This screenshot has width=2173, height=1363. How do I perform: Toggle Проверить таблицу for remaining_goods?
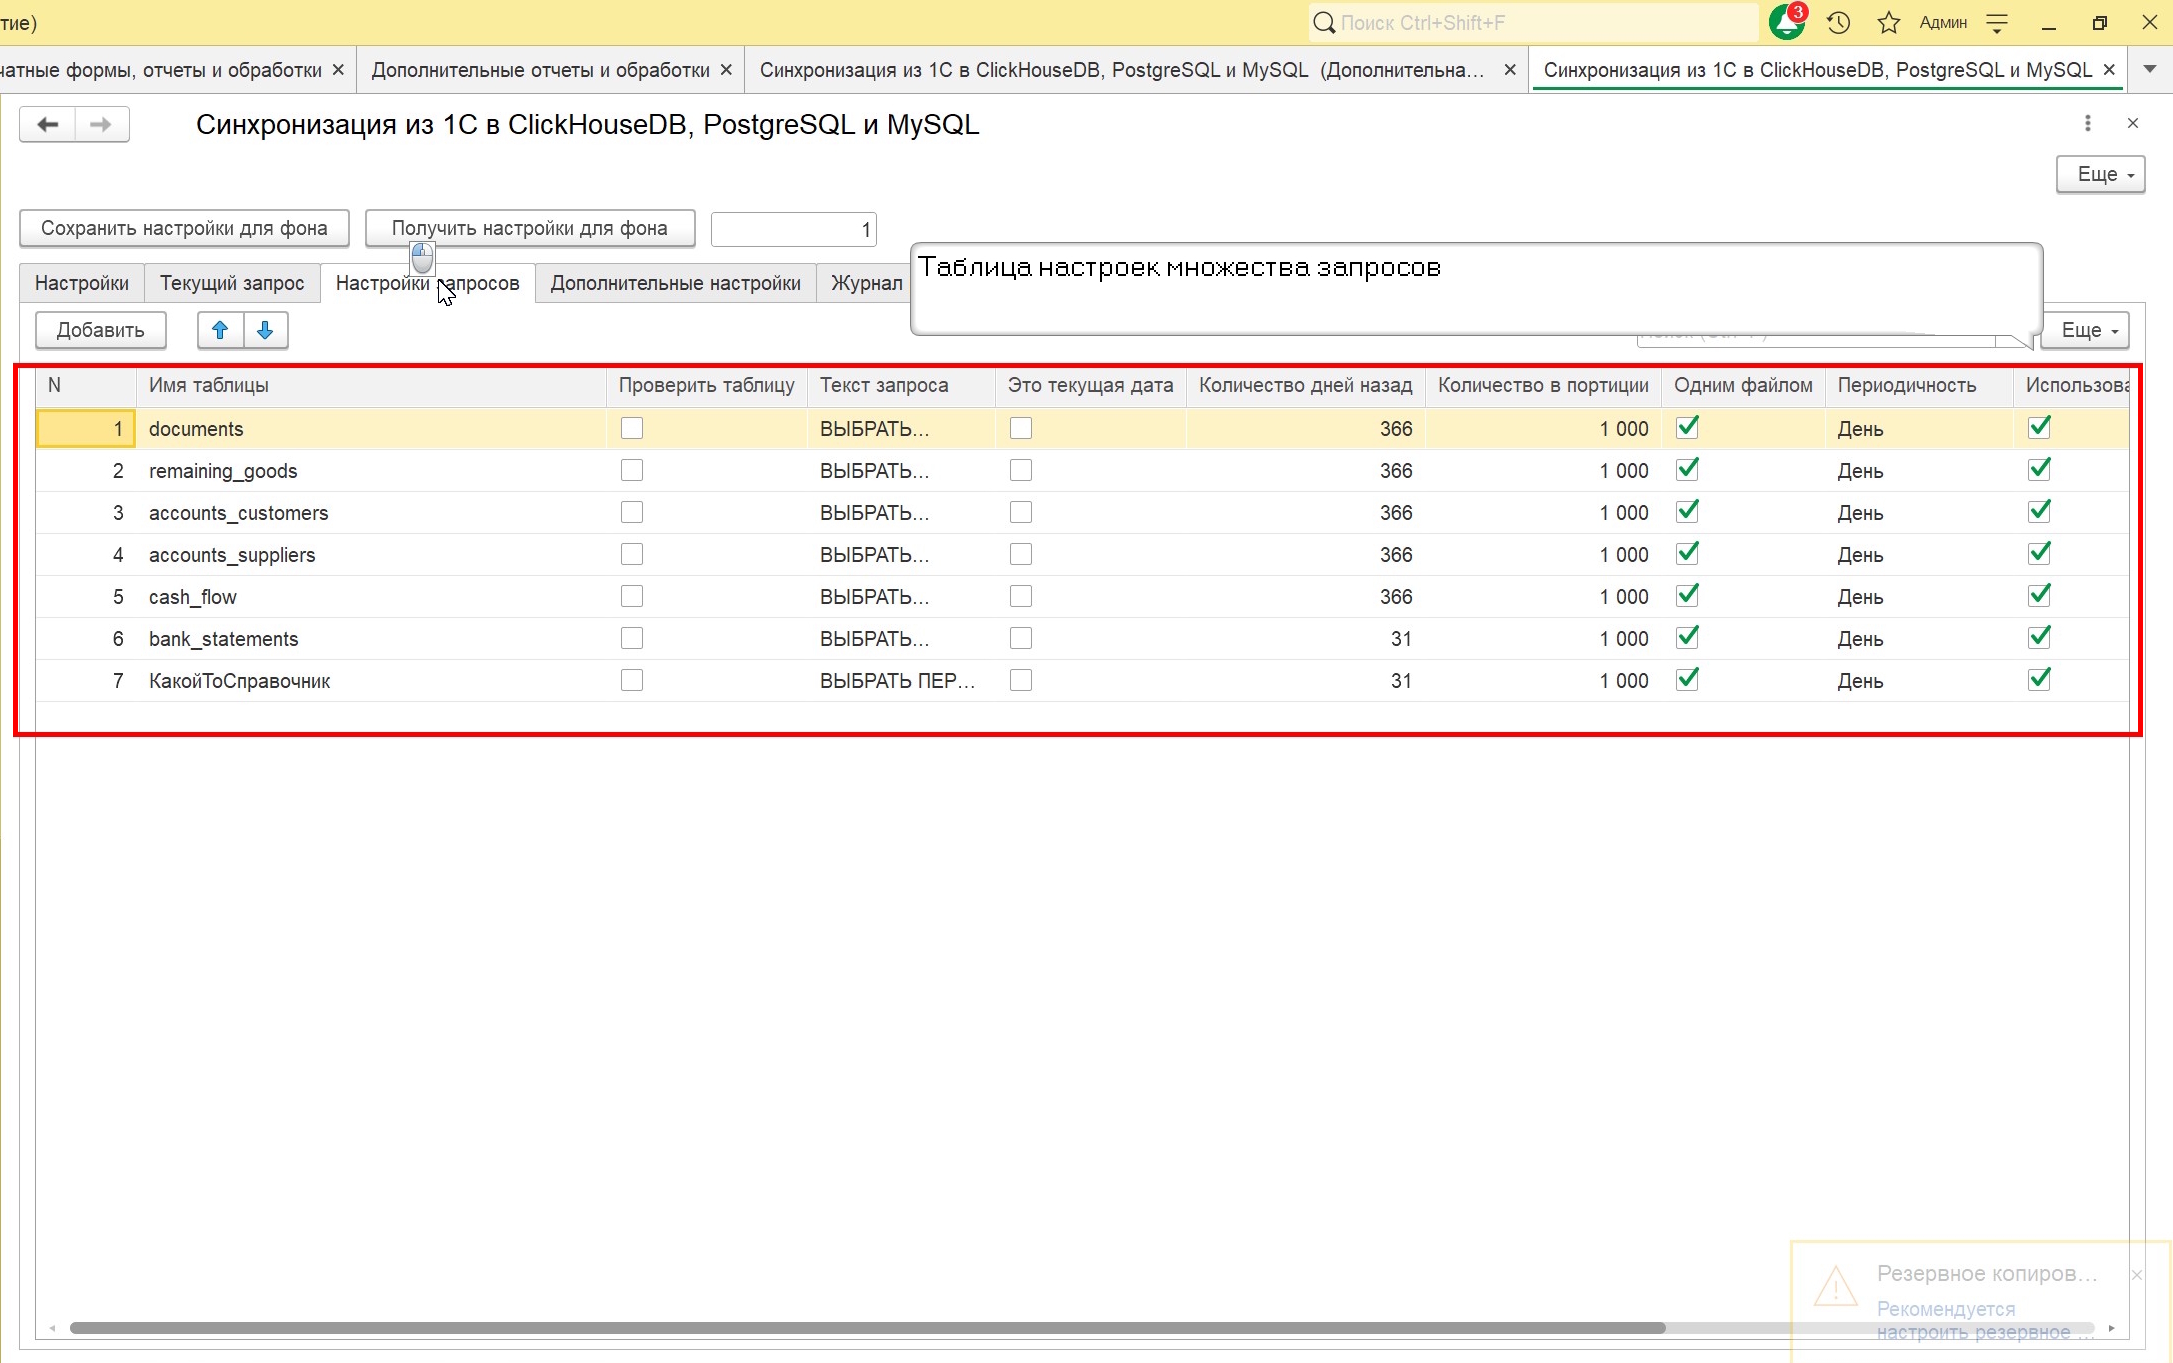tap(632, 470)
